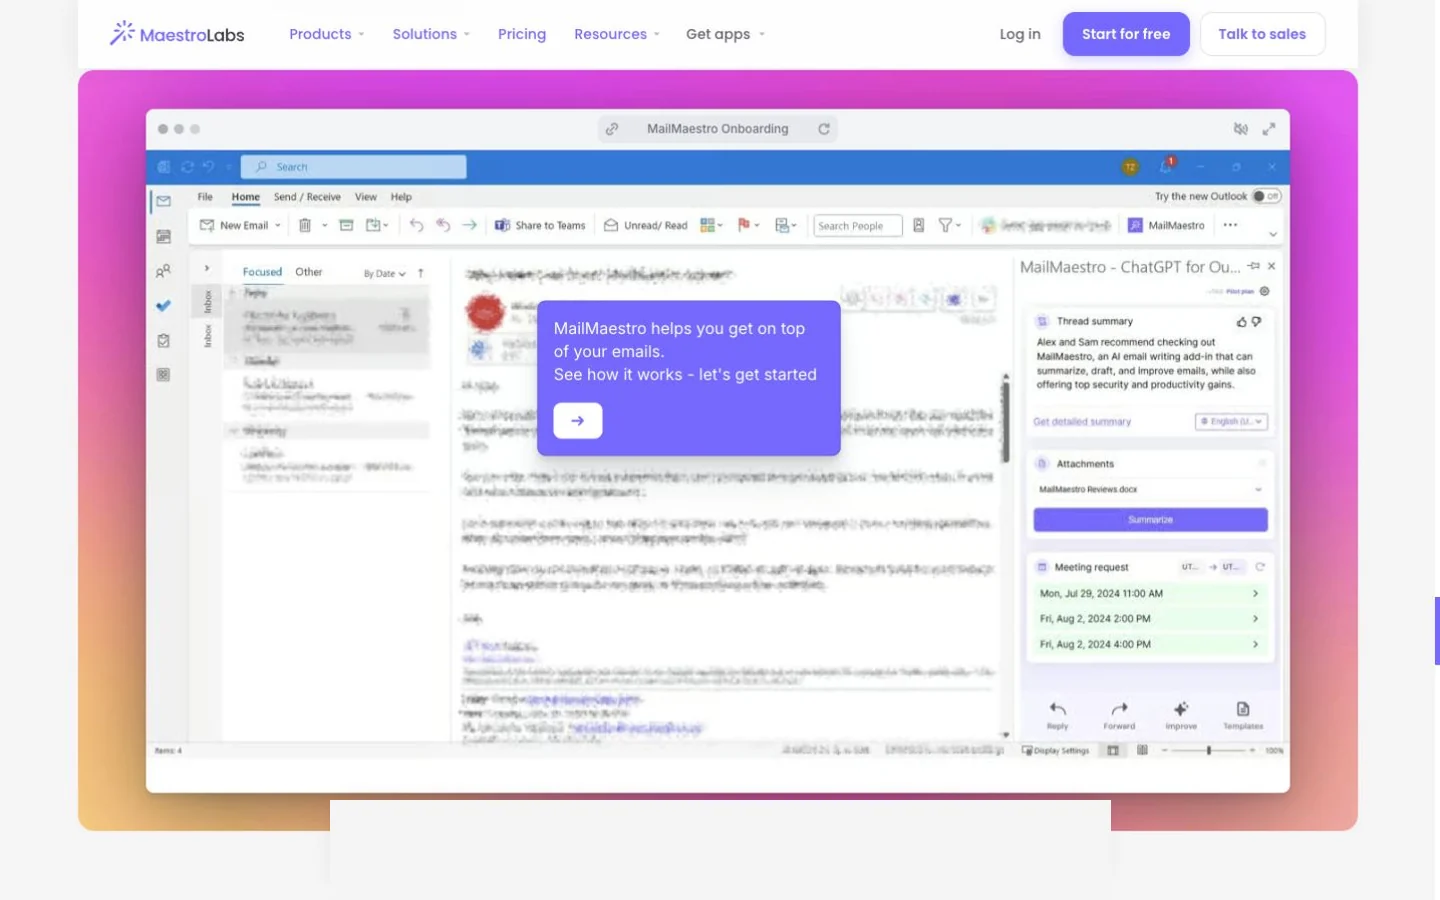
Task: Go to the Pricing page
Action: [522, 34]
